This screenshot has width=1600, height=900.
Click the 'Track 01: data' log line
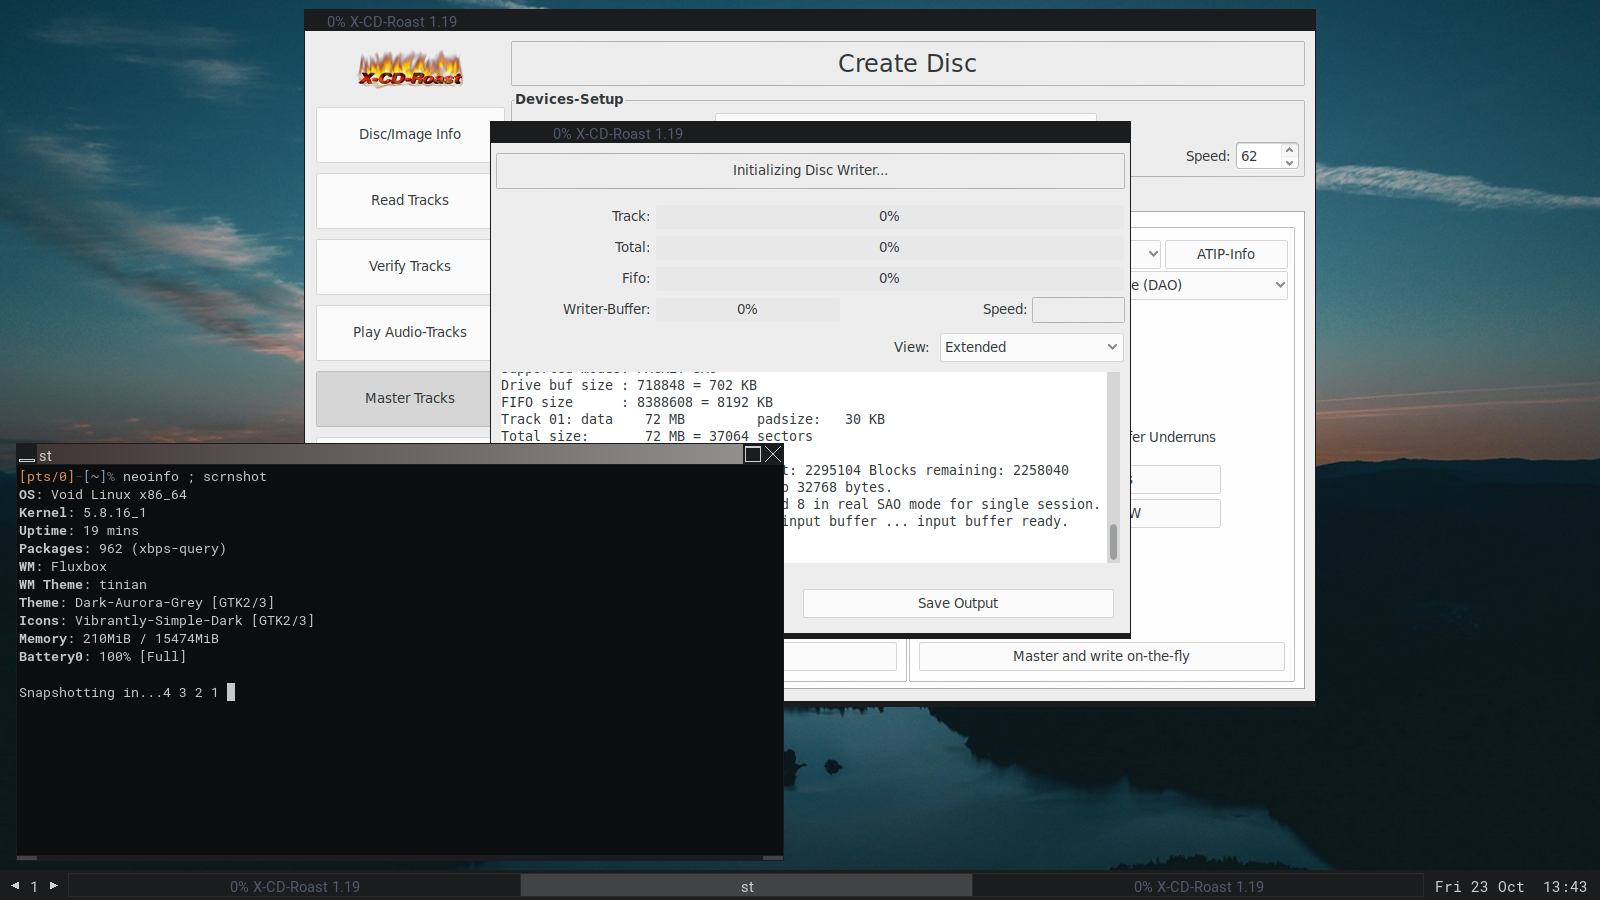[693, 419]
